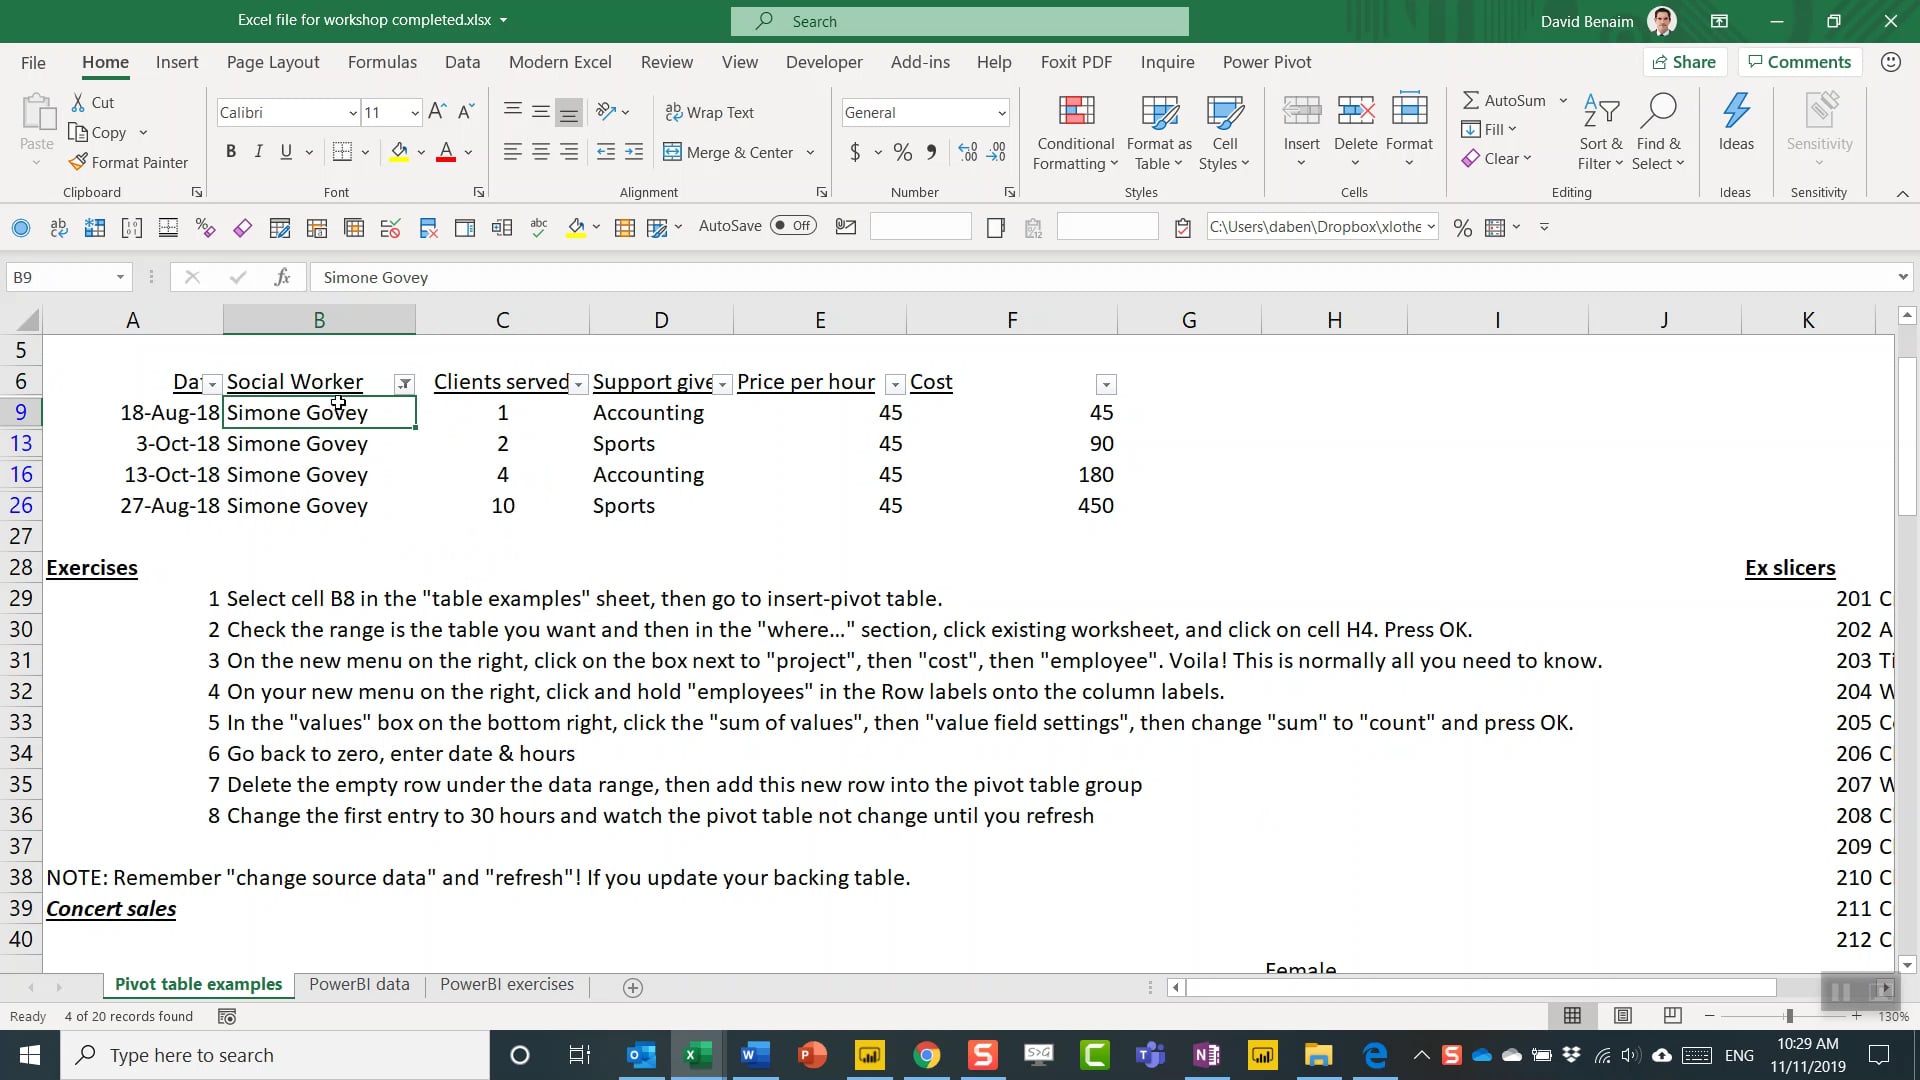Apply Percent number style
This screenshot has height=1080, width=1920.
point(902,152)
